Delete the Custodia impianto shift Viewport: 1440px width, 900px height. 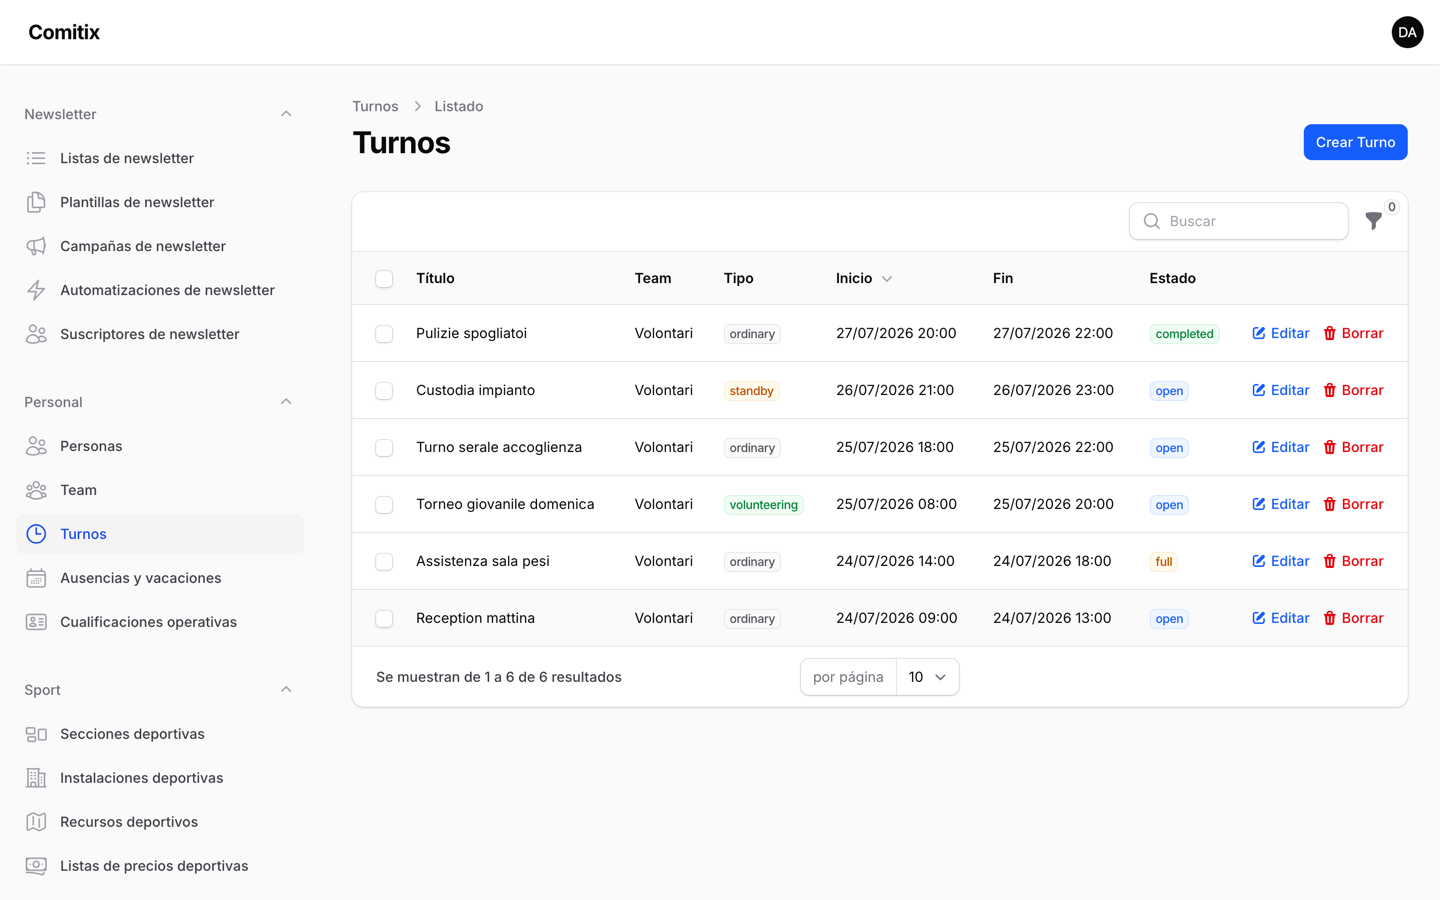tap(1353, 390)
